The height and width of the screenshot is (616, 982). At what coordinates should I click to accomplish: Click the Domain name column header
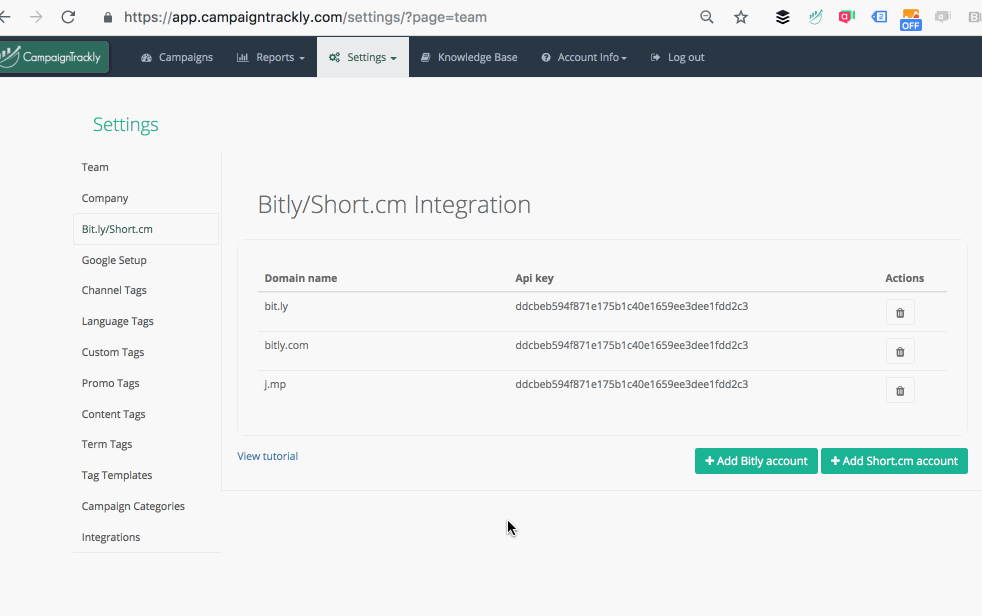[x=301, y=278]
